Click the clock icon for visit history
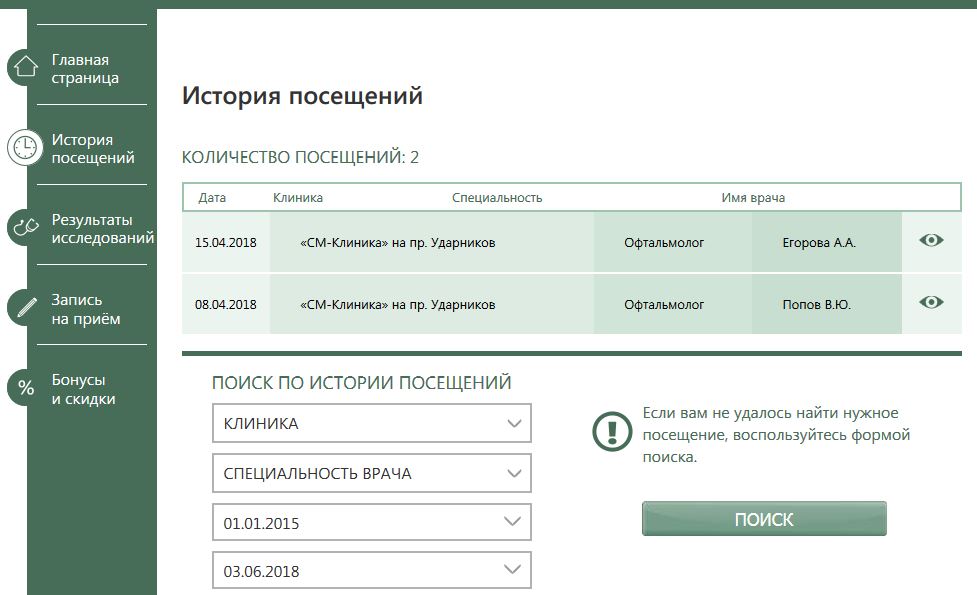Screen dimensions: 977x595 25,148
